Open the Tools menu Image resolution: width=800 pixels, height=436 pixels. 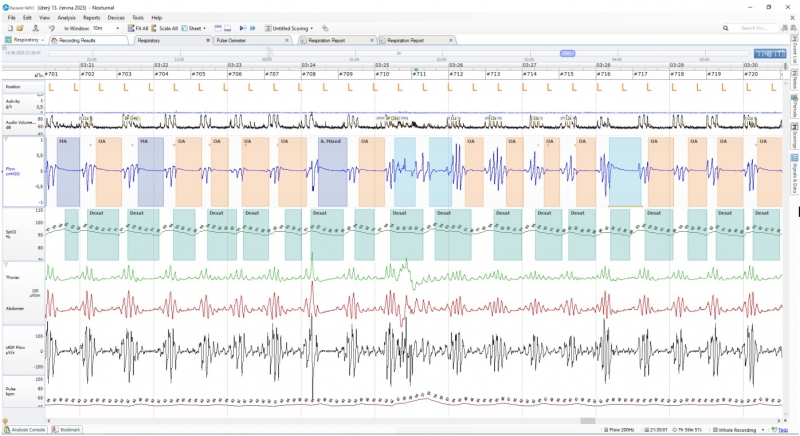pos(138,18)
